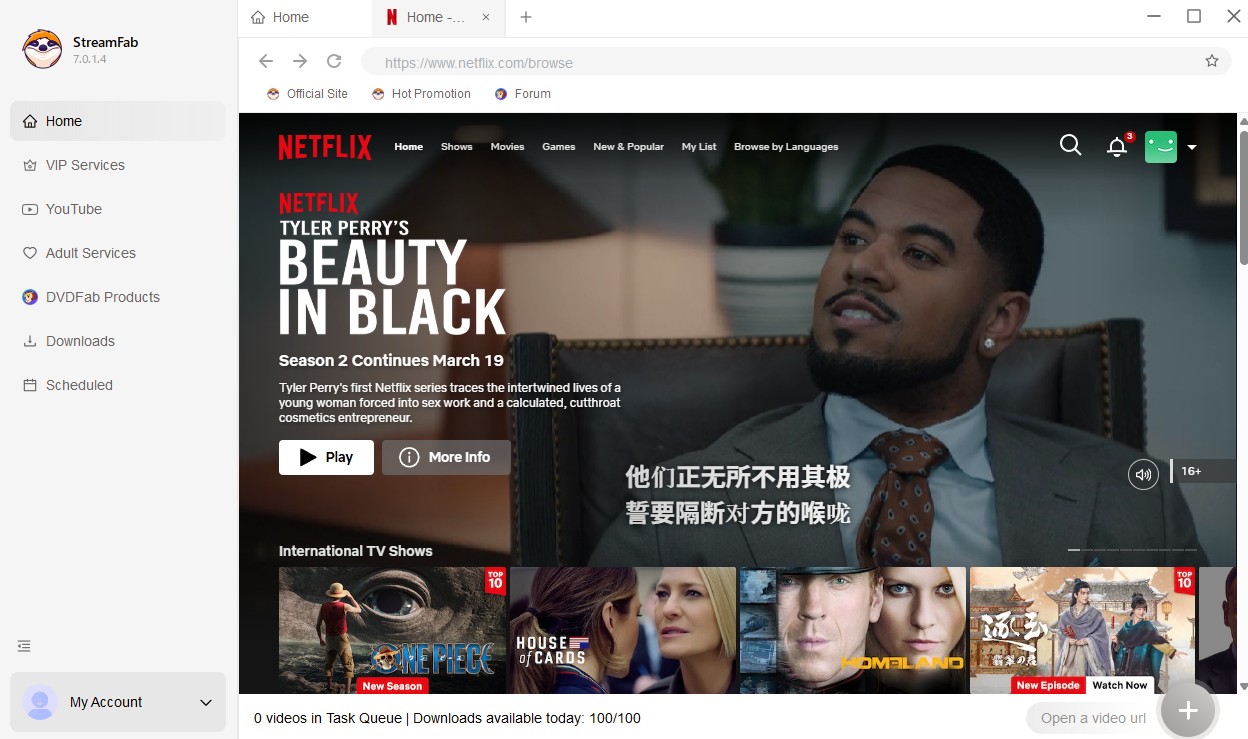Viewport: 1248px width, 739px height.
Task: Open Netflix search magnifier icon
Action: (x=1070, y=146)
